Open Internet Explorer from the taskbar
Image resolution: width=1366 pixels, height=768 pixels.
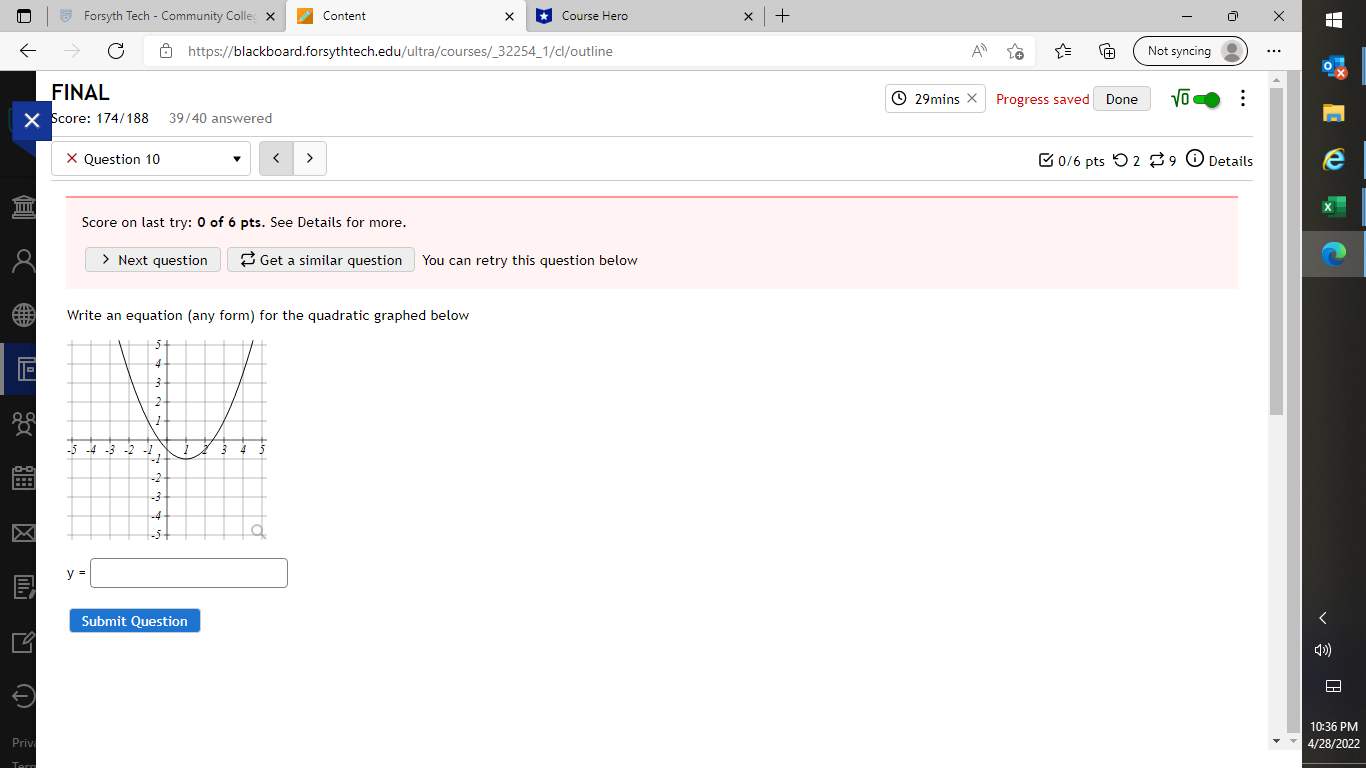tap(1334, 159)
